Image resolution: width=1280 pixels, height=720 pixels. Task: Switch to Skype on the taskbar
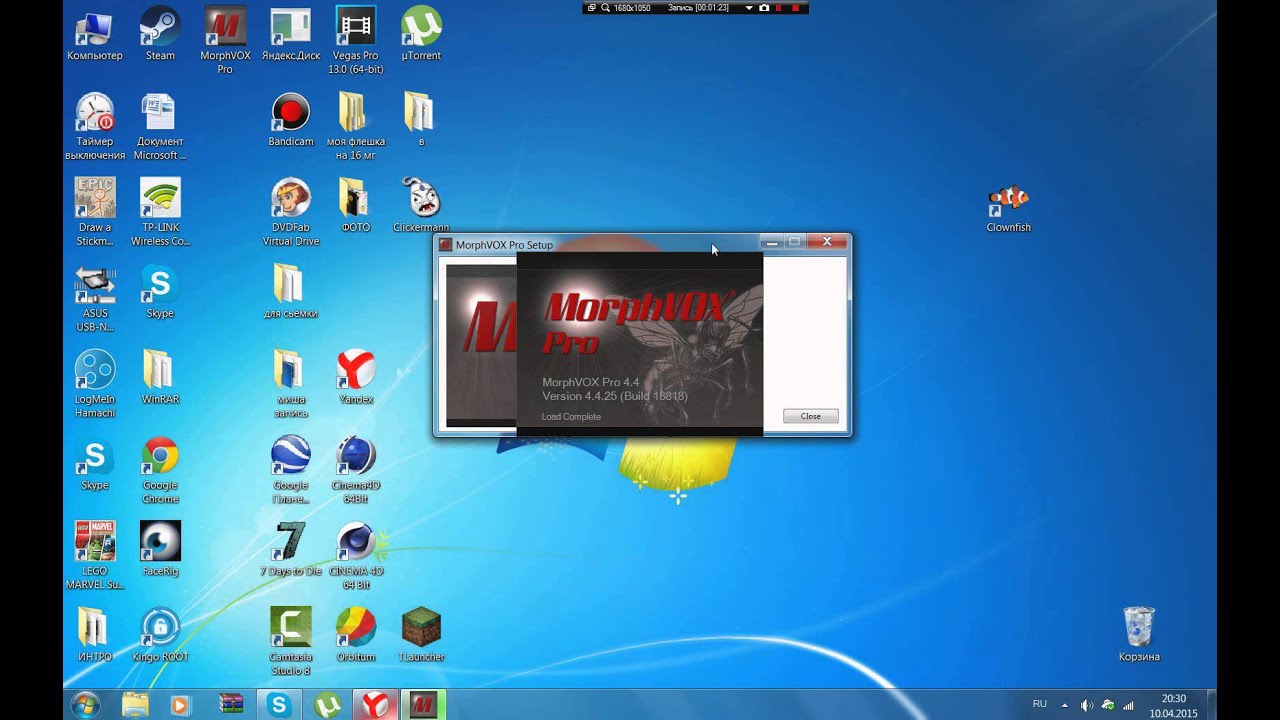point(280,705)
